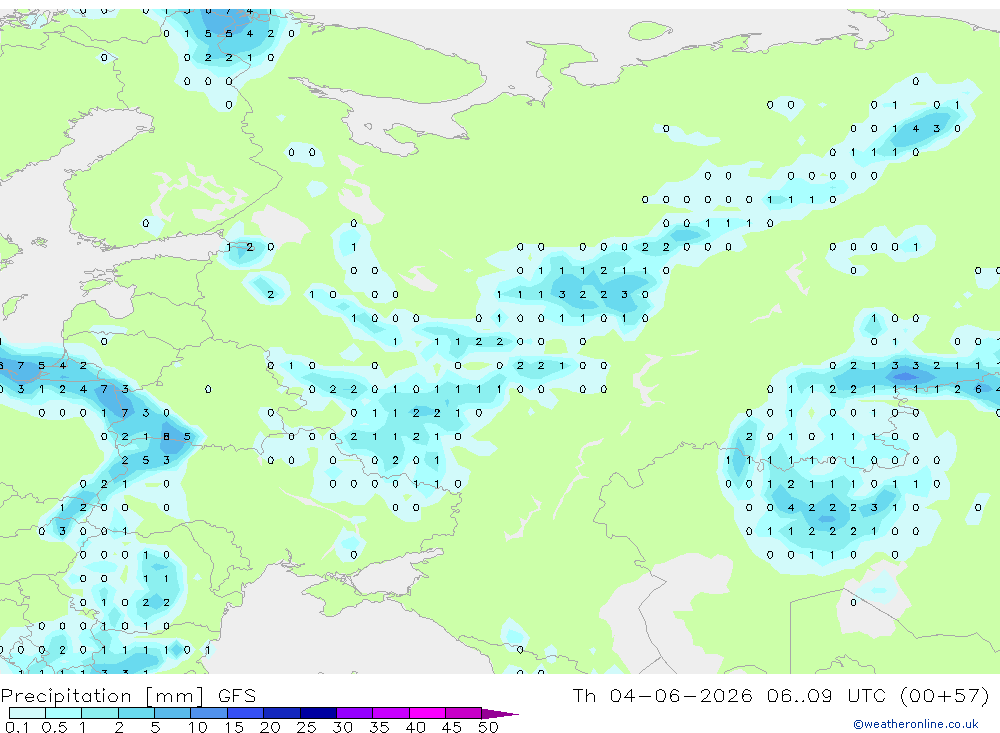Screen dimensions: 1000x733
Task: Select the legend swatch between 15 and 20
Action: [x=246, y=713]
